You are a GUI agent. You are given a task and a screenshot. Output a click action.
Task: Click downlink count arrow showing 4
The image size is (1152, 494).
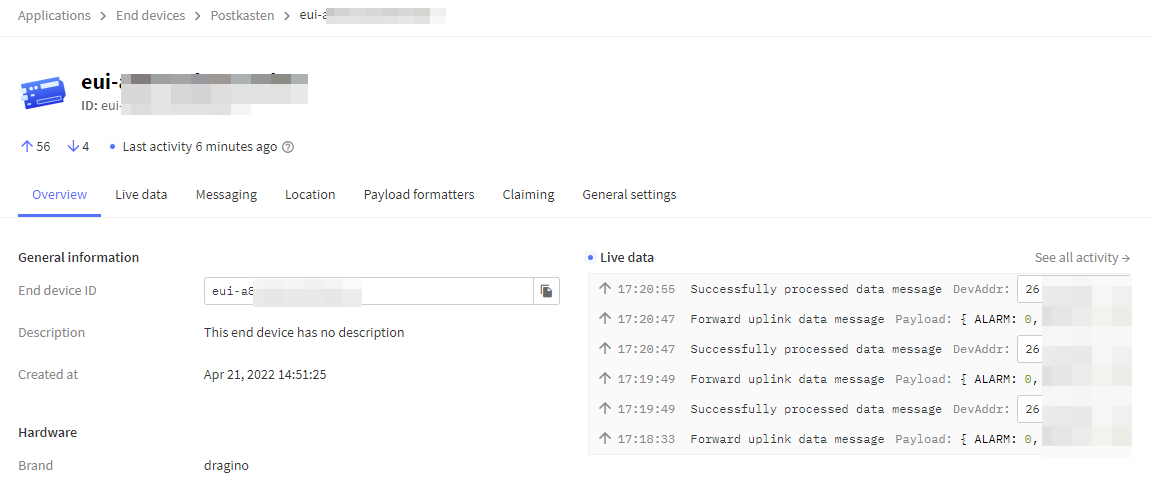pos(73,146)
